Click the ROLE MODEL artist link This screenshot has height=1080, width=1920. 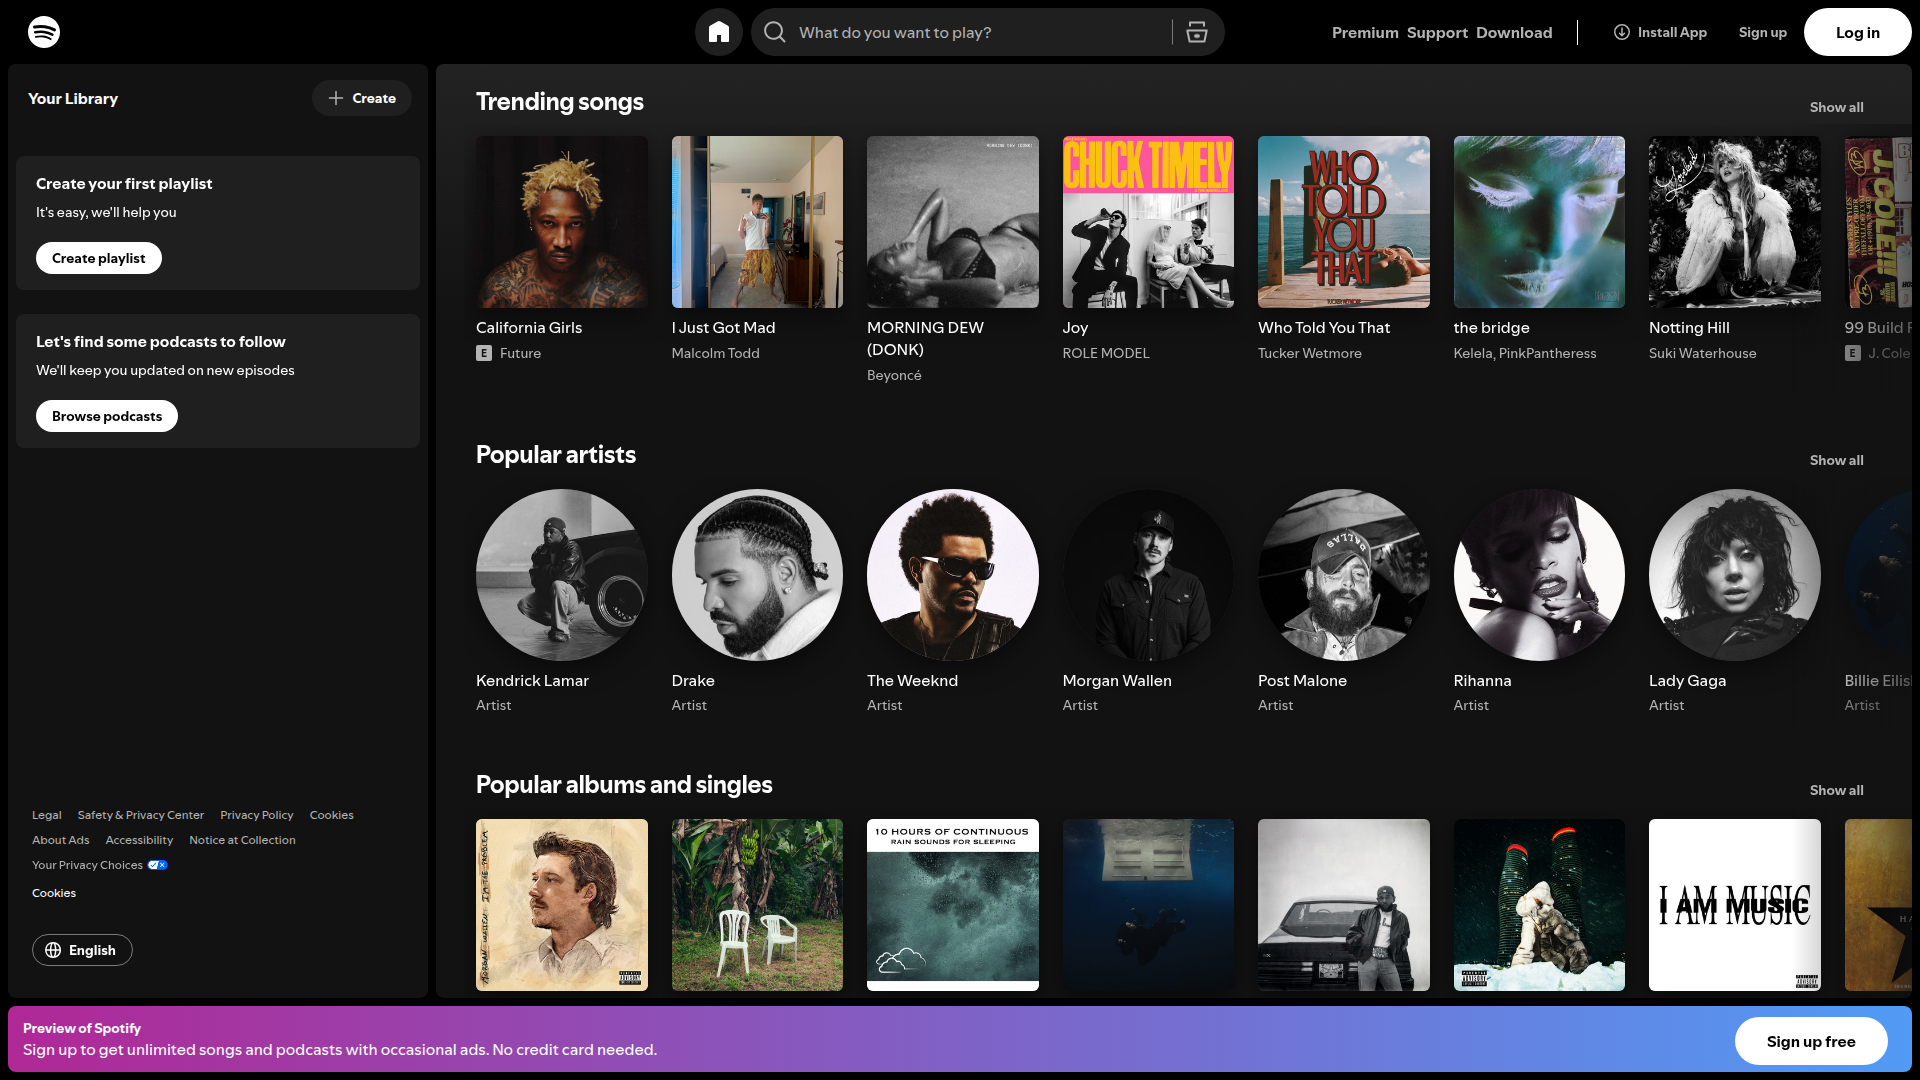pos(1106,353)
